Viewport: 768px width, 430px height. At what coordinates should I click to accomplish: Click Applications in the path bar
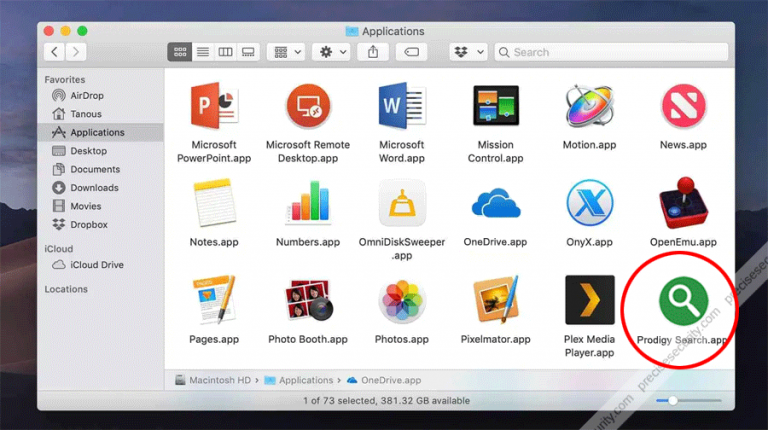tap(299, 380)
